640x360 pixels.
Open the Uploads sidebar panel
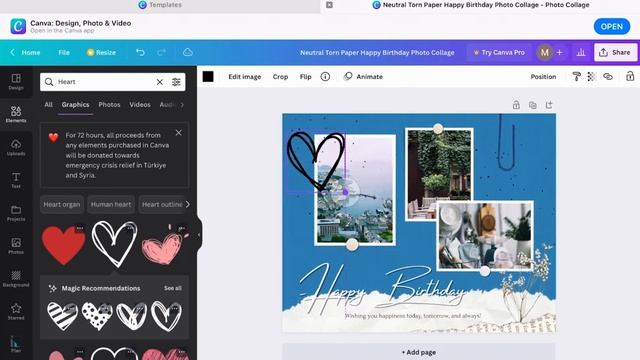[16, 147]
